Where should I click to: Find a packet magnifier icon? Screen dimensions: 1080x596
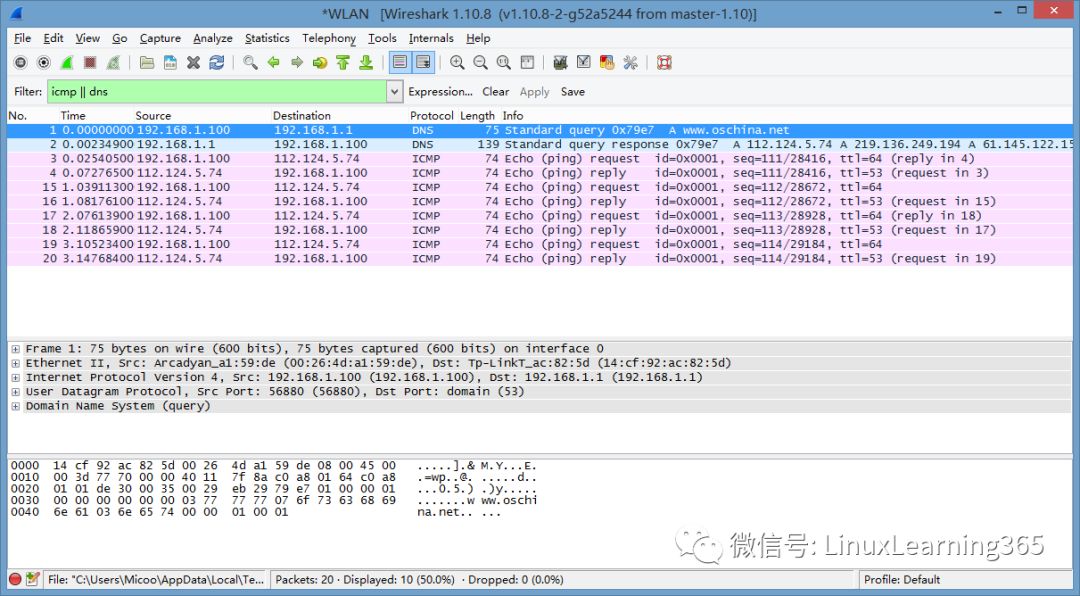click(x=250, y=63)
